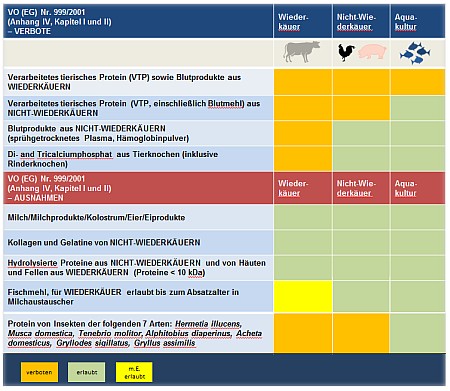Click the 'VO (EG) Nr. 999/2001 – VERBOTE' heading
Image resolution: width=450 pixels, height=391 pixels.
point(60,22)
